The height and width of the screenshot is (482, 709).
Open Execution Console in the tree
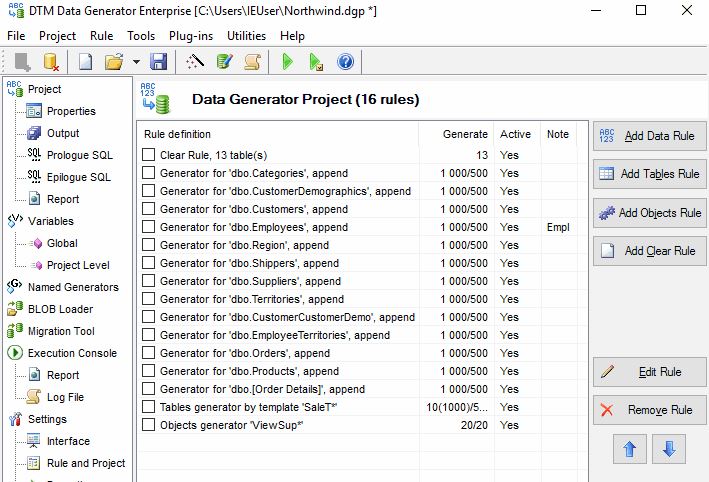[x=72, y=353]
